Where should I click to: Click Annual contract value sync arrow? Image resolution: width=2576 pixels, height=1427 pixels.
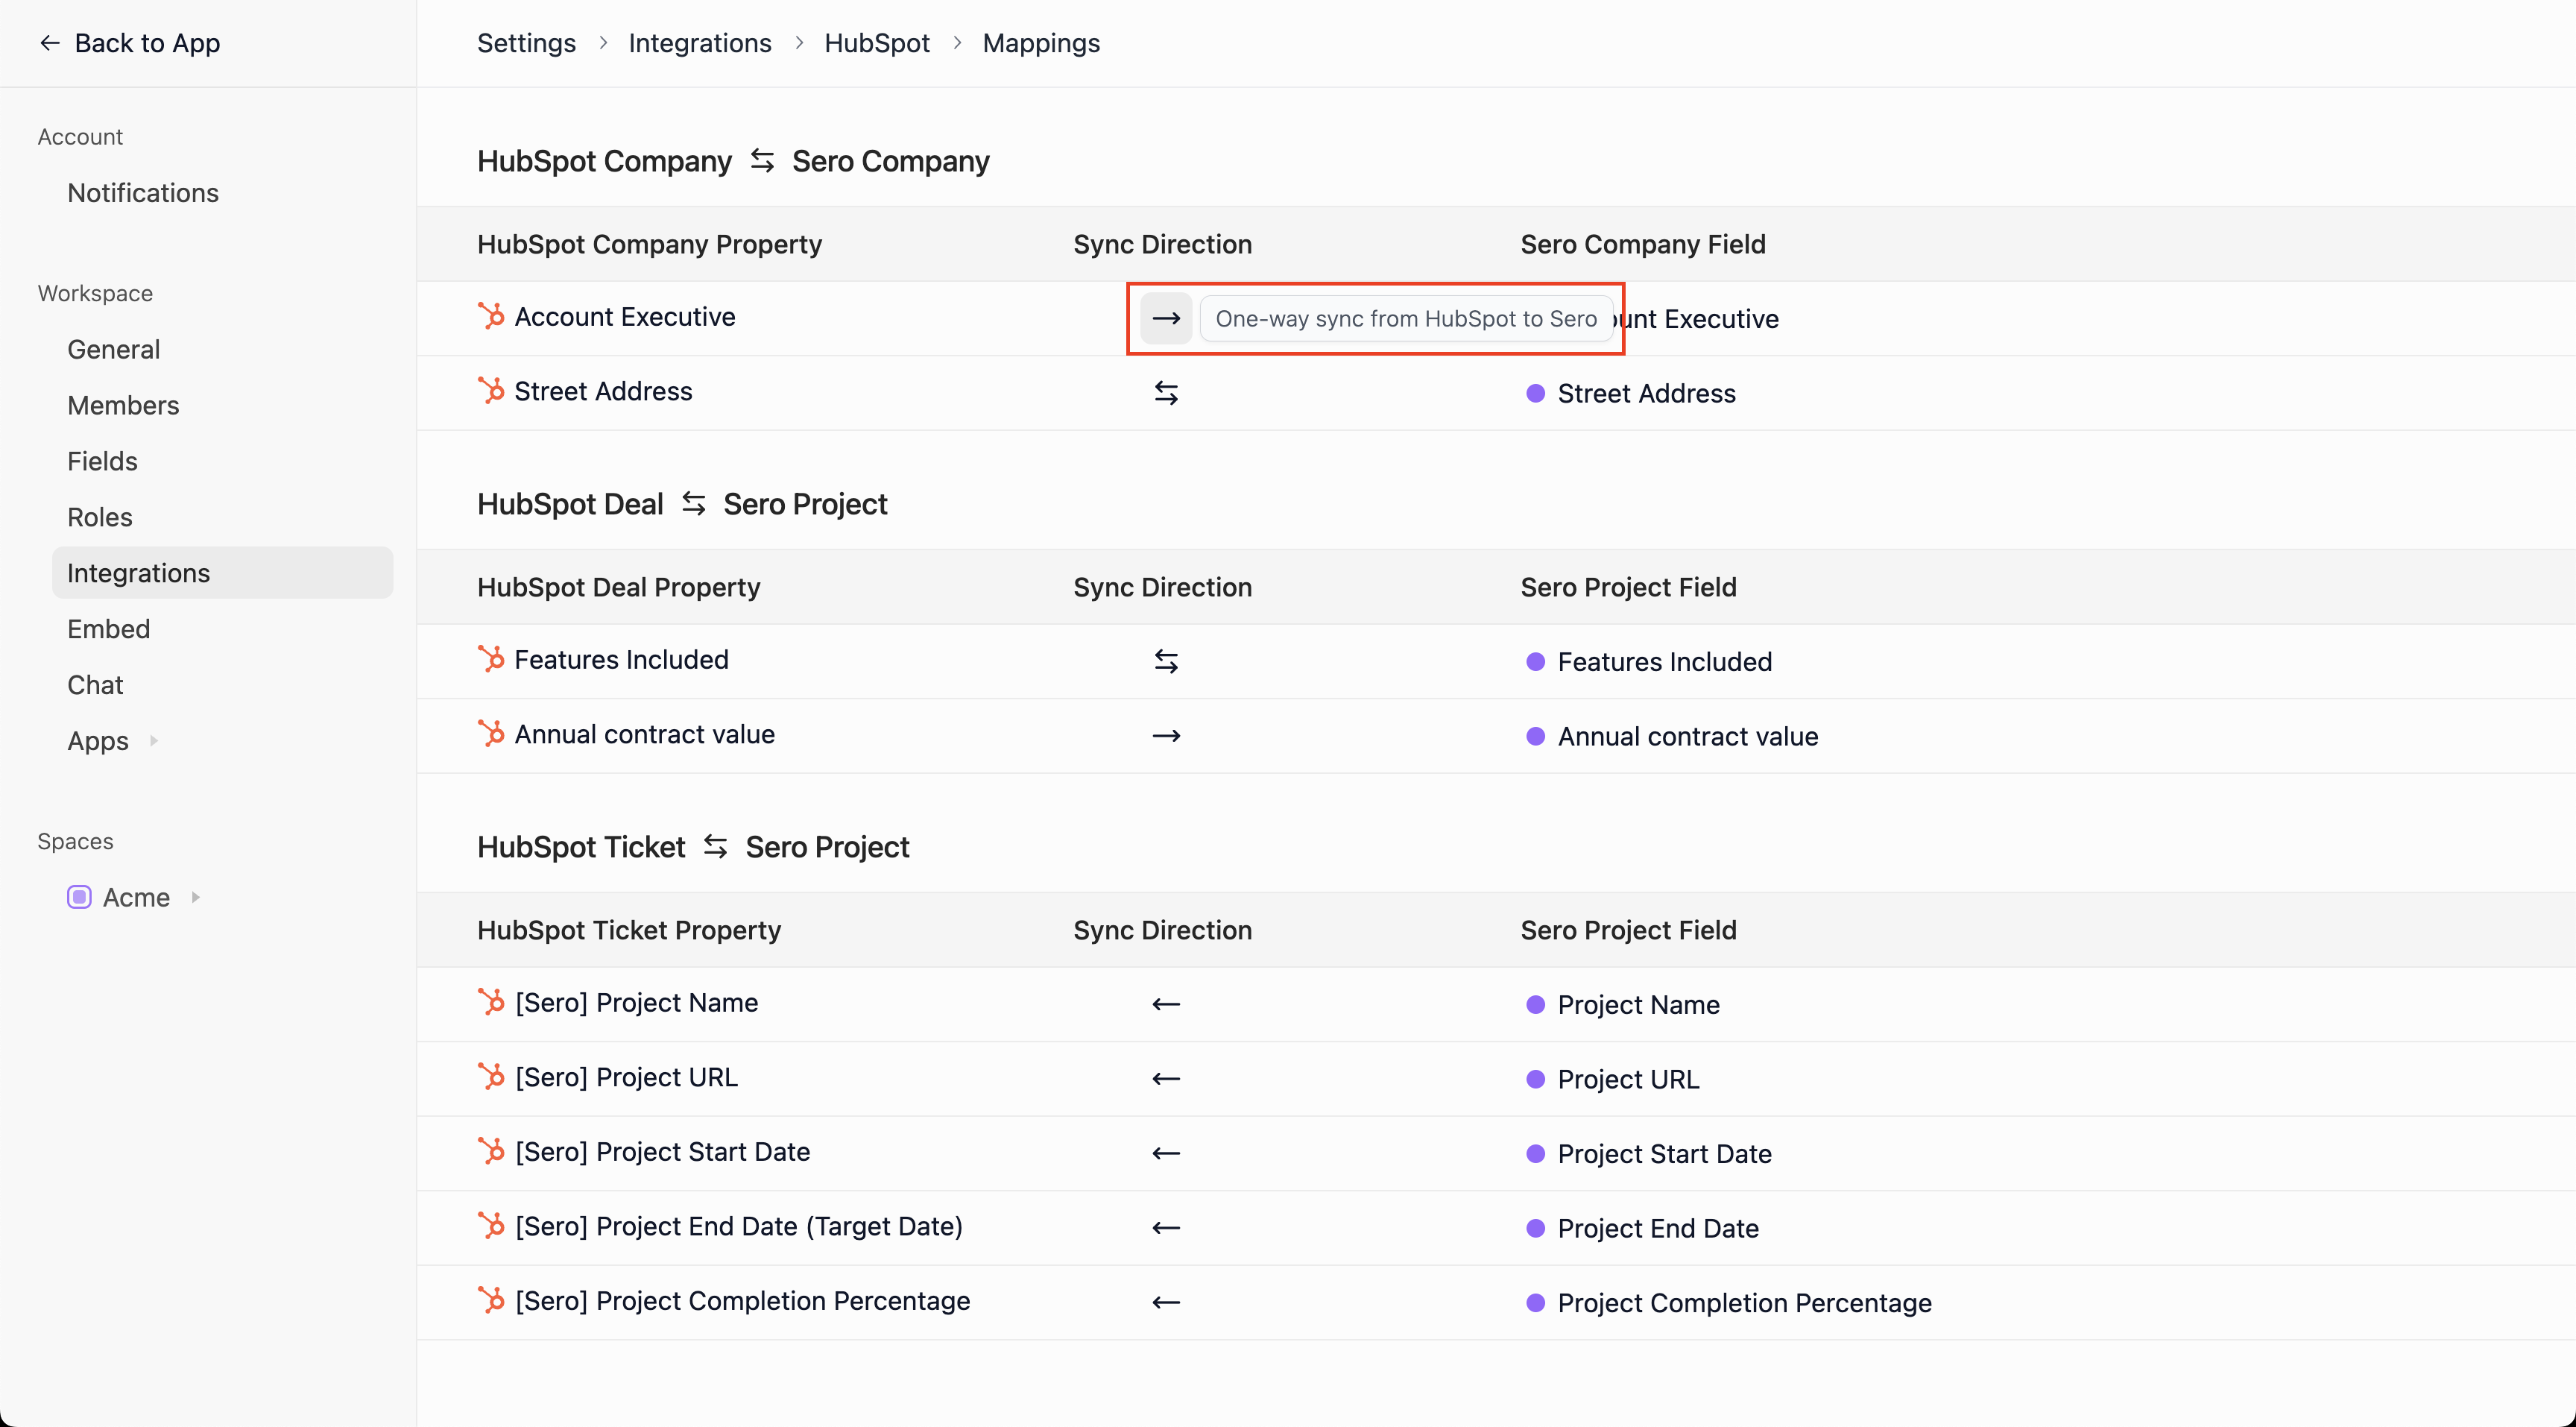(x=1166, y=736)
